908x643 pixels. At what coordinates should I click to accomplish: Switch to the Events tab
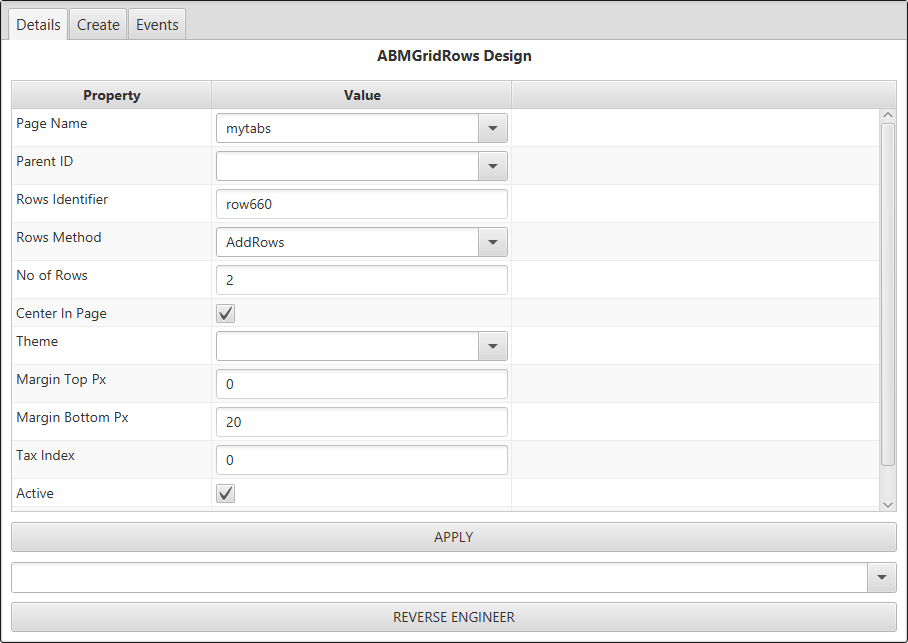[157, 25]
